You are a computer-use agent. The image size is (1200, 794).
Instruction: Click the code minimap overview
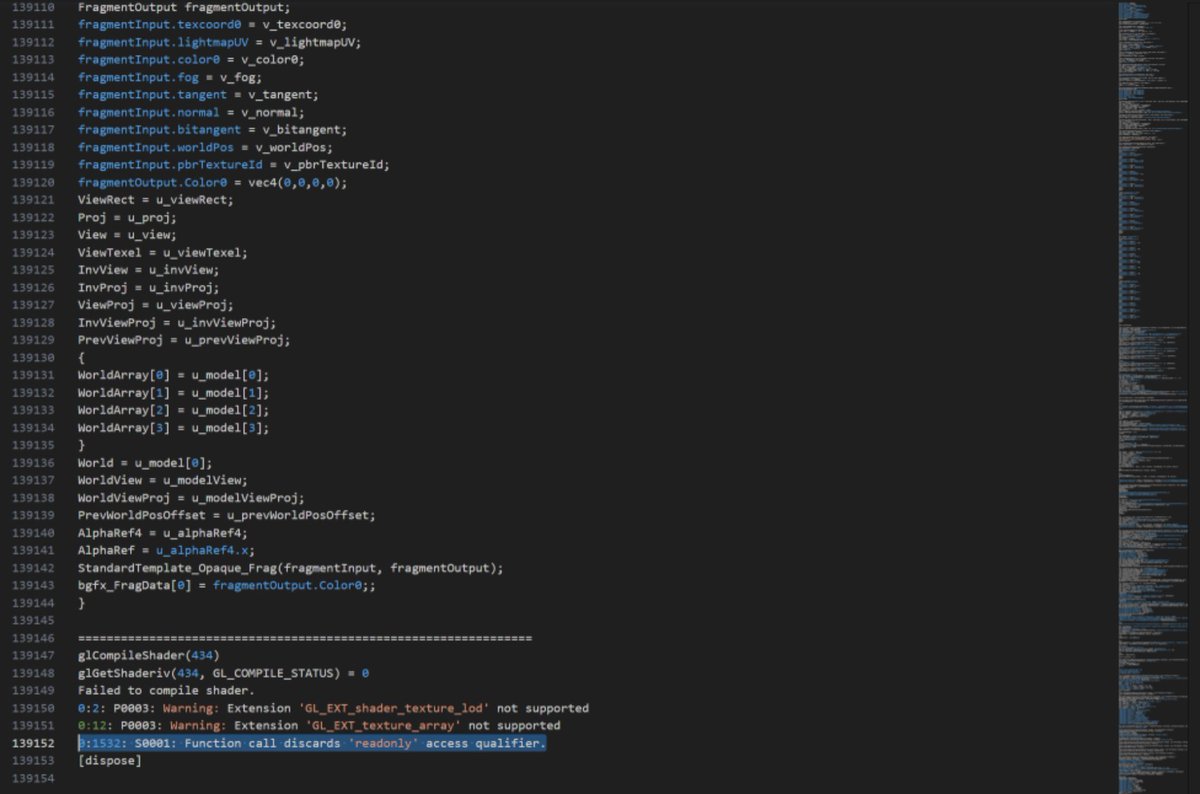(x=1154, y=397)
